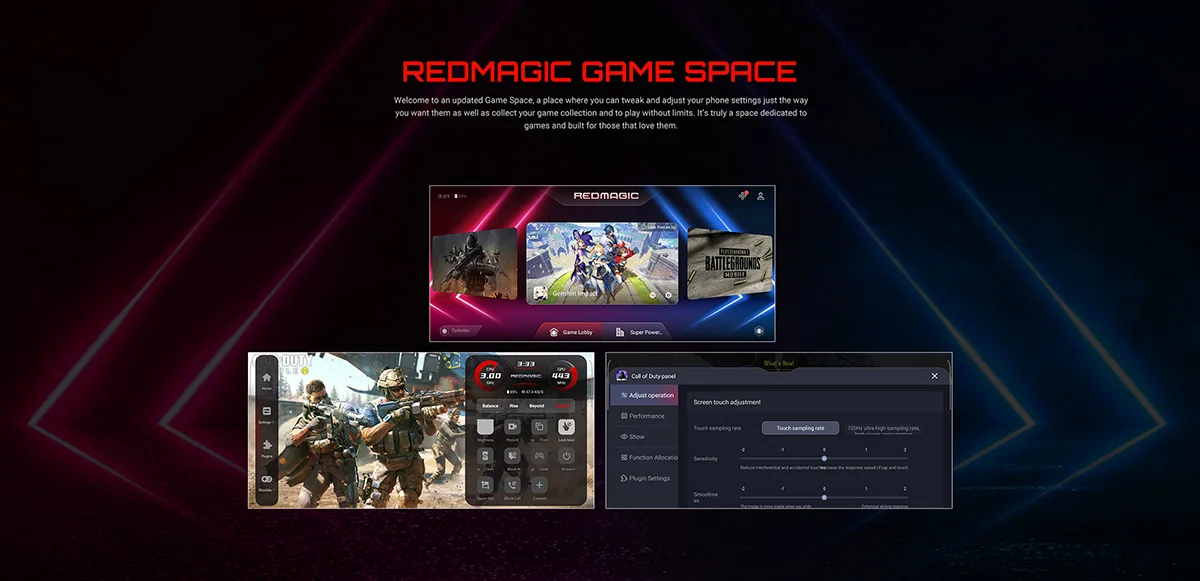Open the Battlegrounds Mobile game card
Screen dimensions: 1200x581
(731, 265)
